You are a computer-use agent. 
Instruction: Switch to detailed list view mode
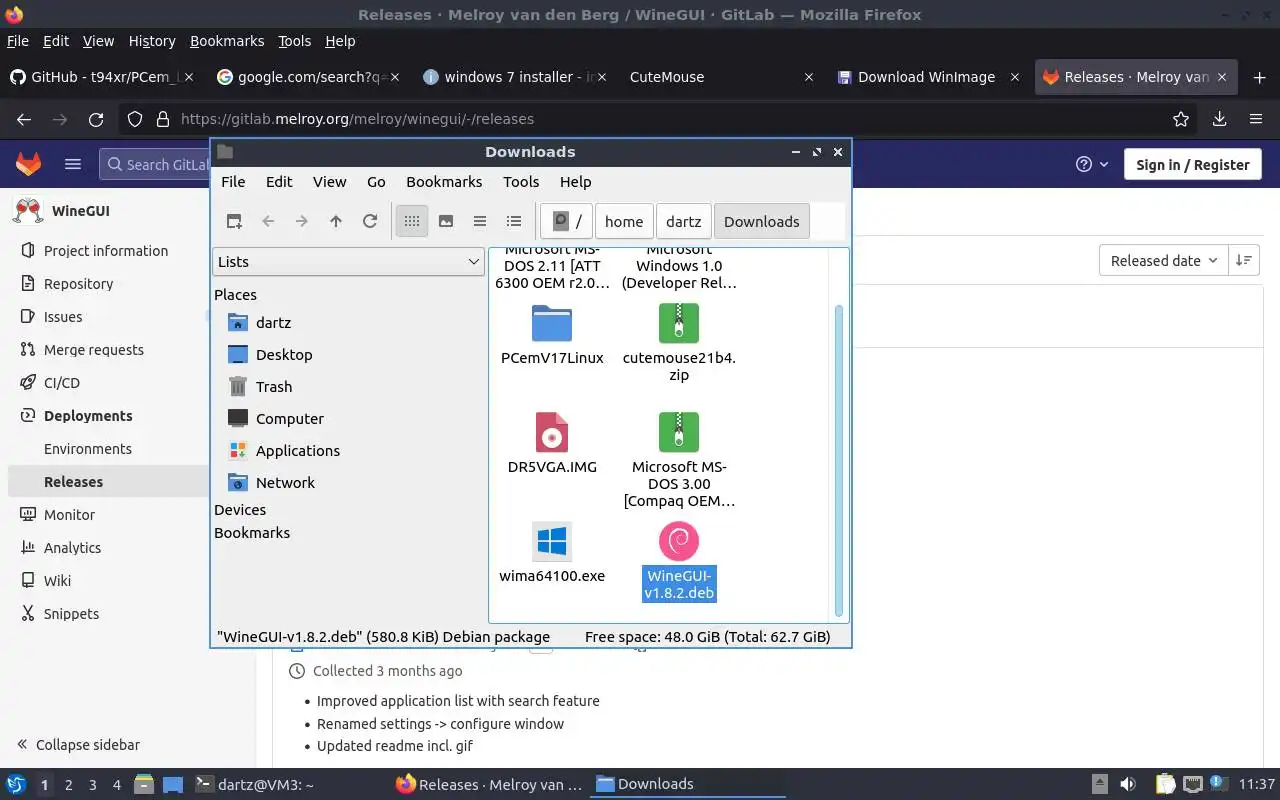(514, 222)
